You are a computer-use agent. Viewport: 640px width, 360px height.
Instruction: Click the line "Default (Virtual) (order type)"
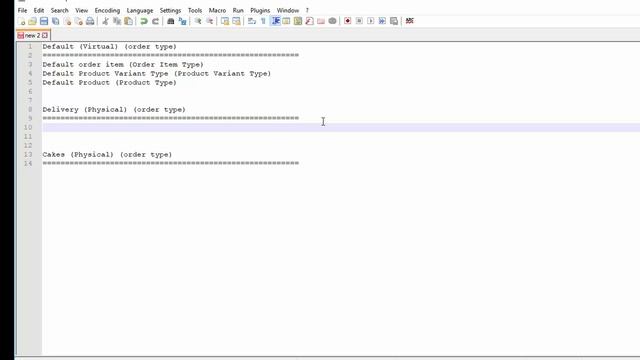109,47
